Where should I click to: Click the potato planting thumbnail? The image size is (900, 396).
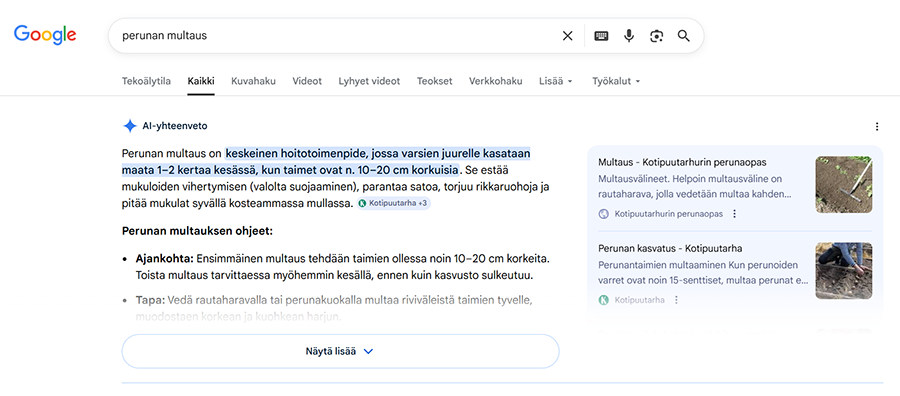(843, 271)
